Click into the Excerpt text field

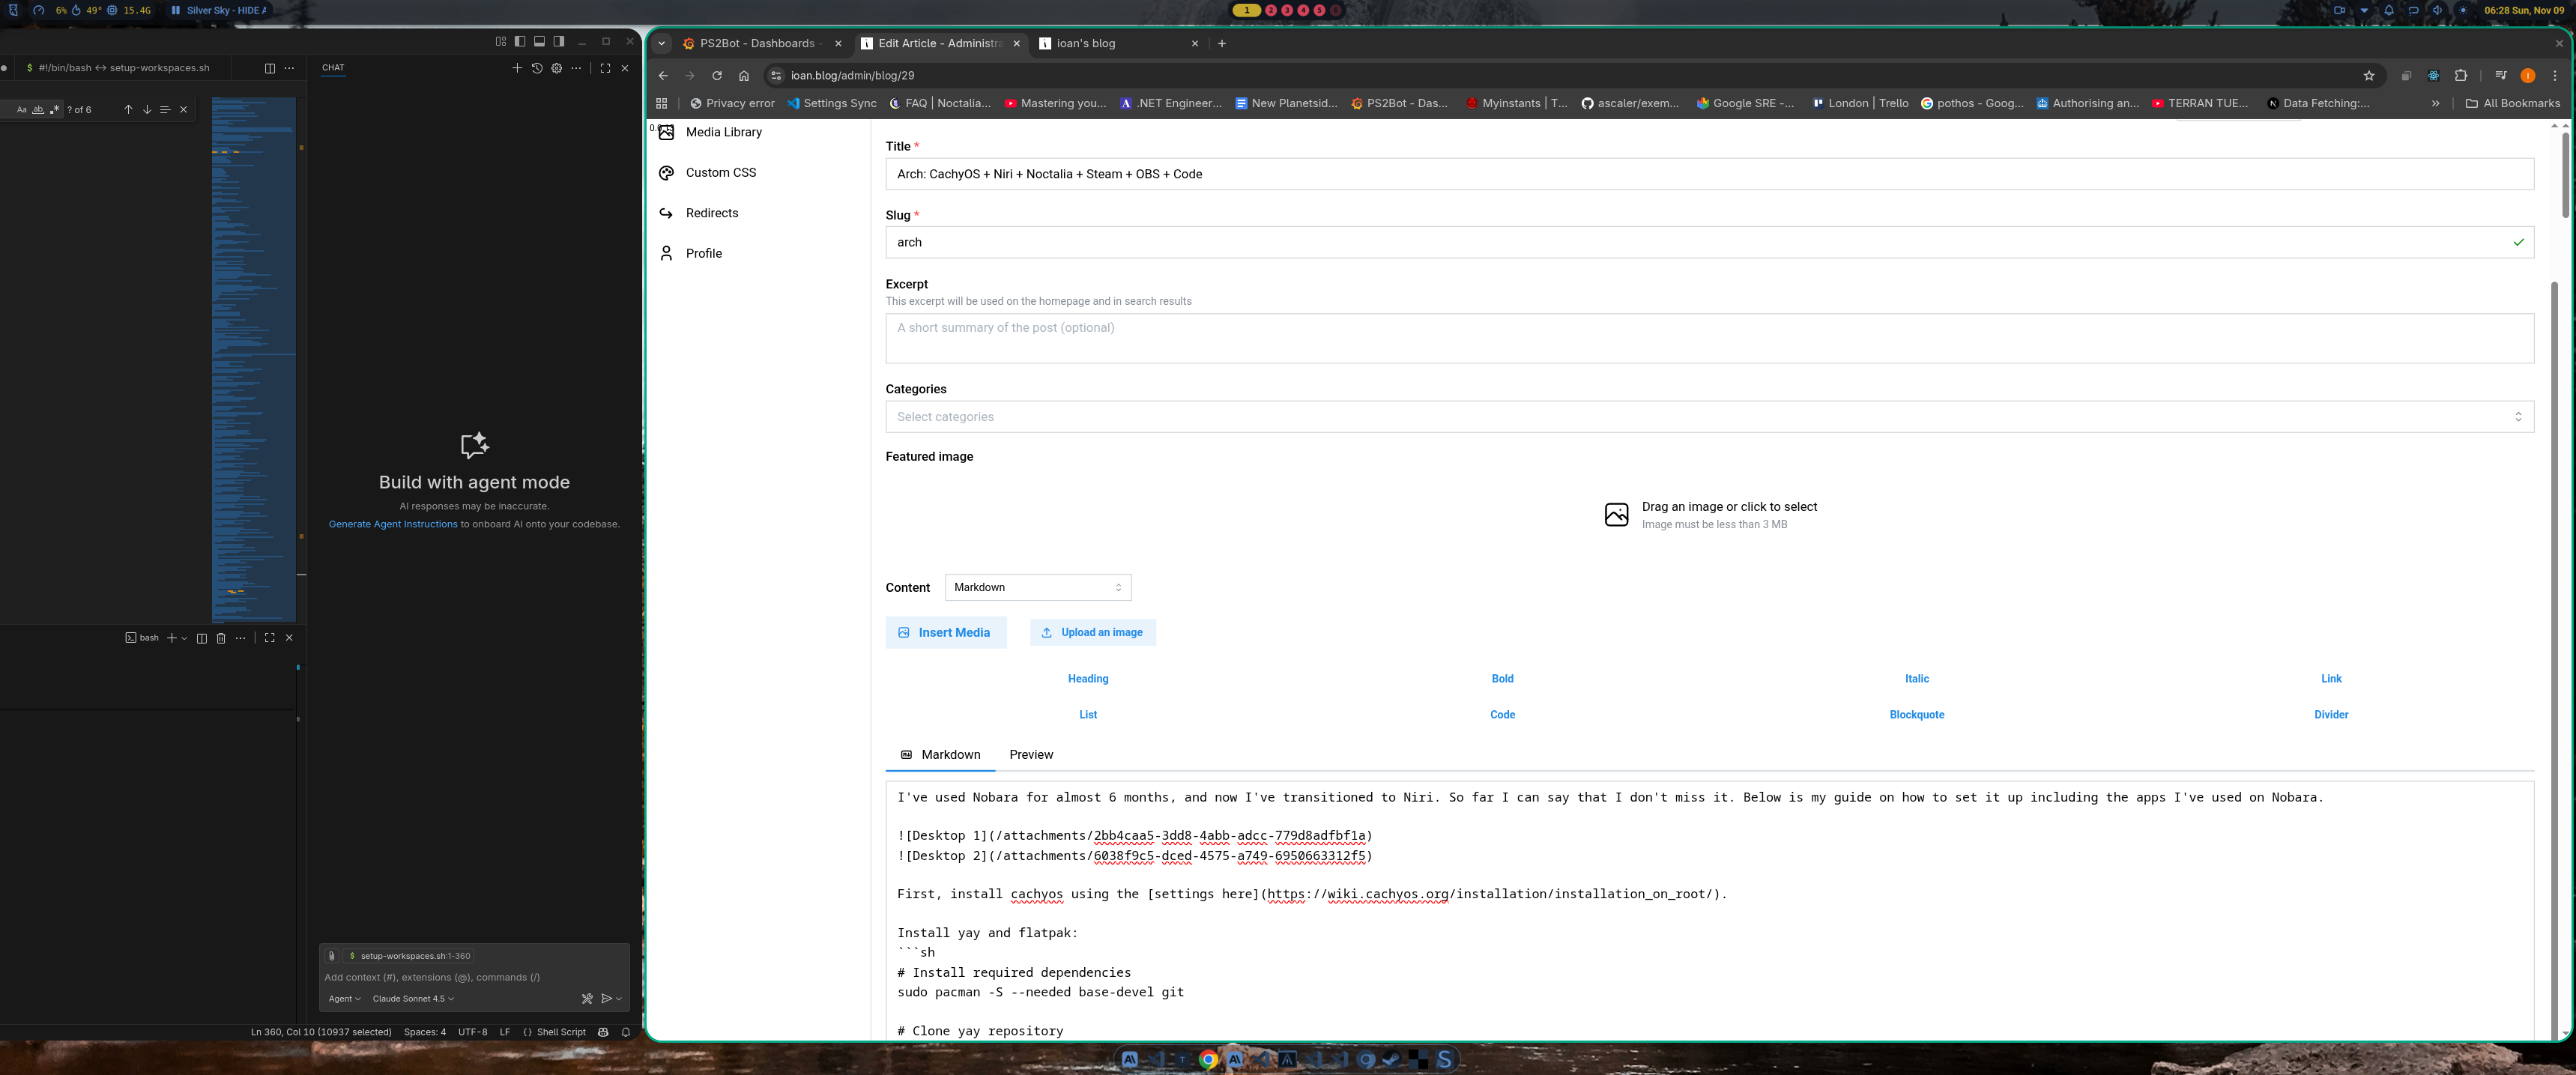pos(1709,339)
